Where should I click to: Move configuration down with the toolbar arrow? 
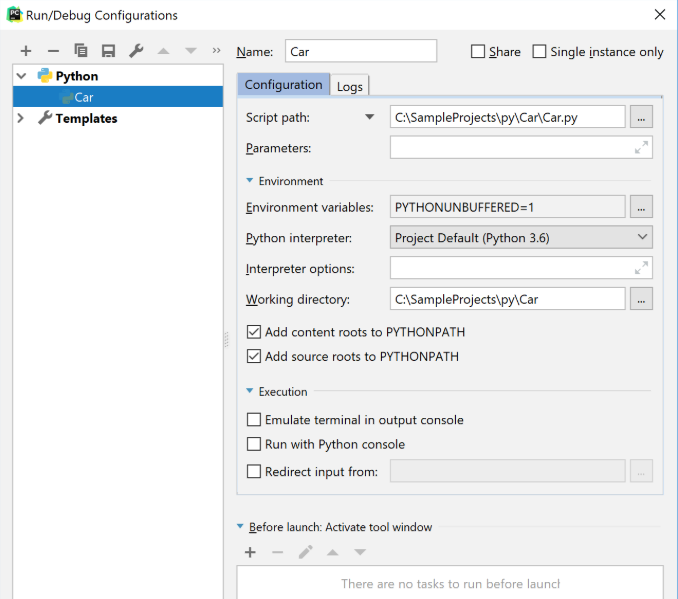point(191,51)
